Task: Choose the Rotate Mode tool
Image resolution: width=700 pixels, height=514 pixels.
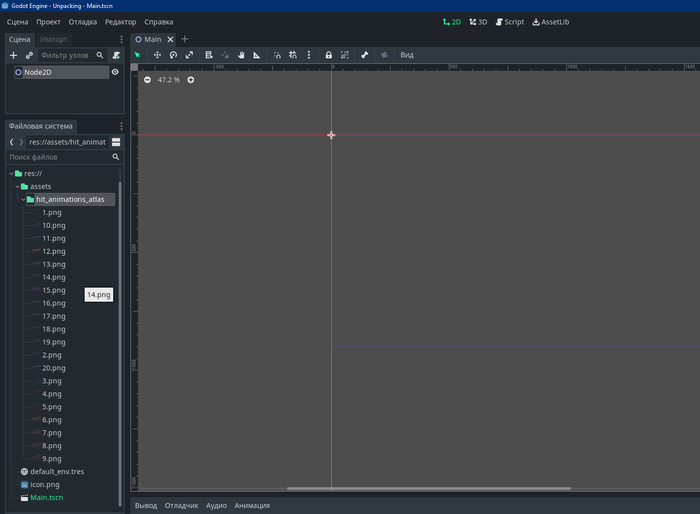Action: click(173, 55)
